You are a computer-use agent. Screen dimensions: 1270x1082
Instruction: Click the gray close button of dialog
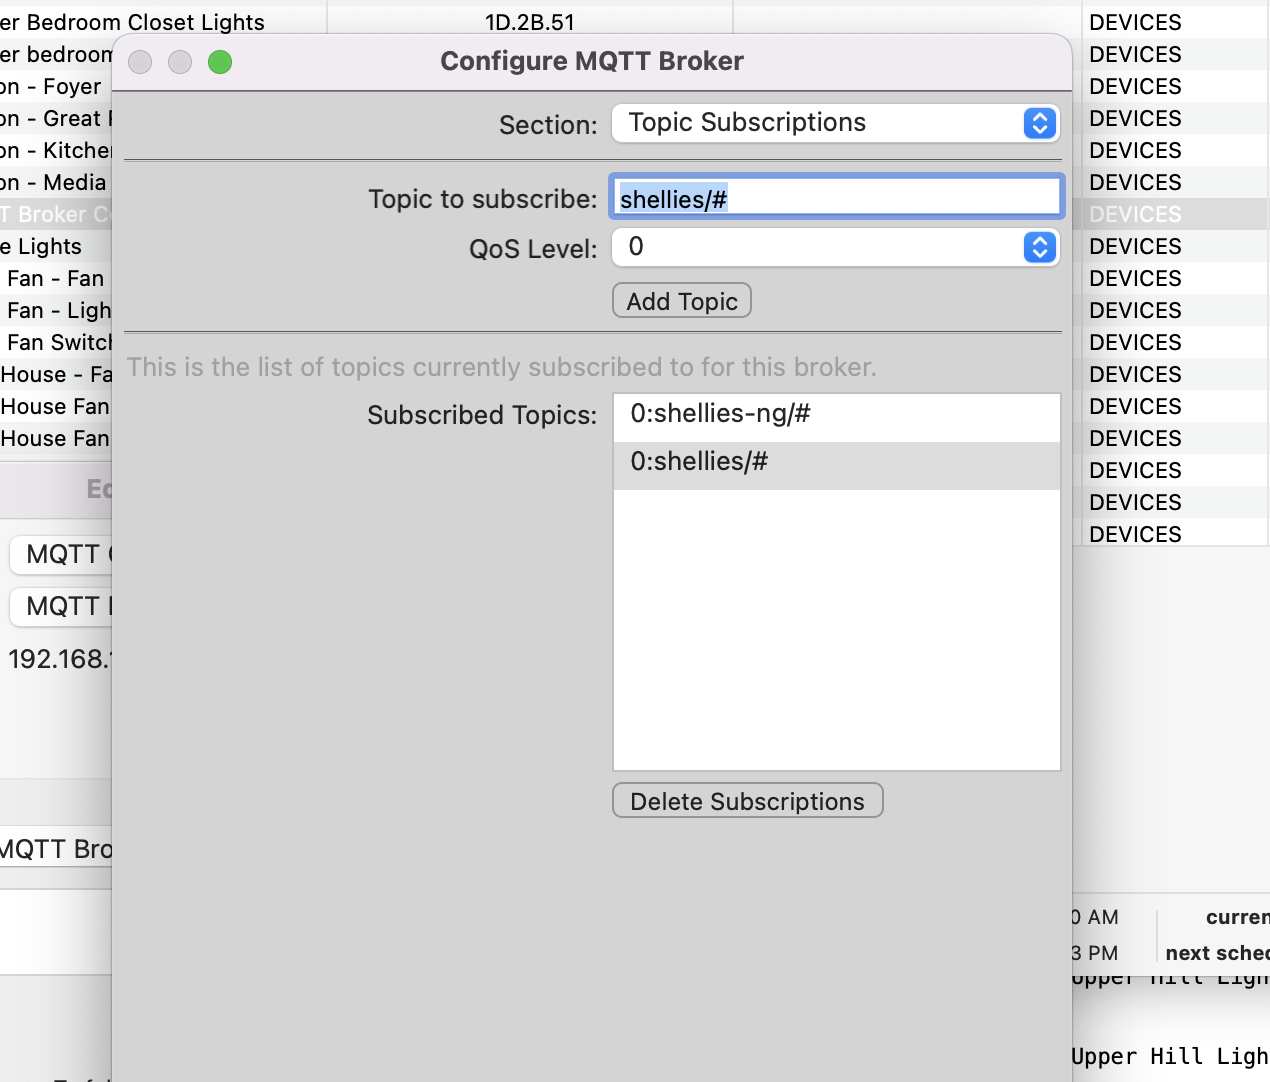[x=140, y=62]
